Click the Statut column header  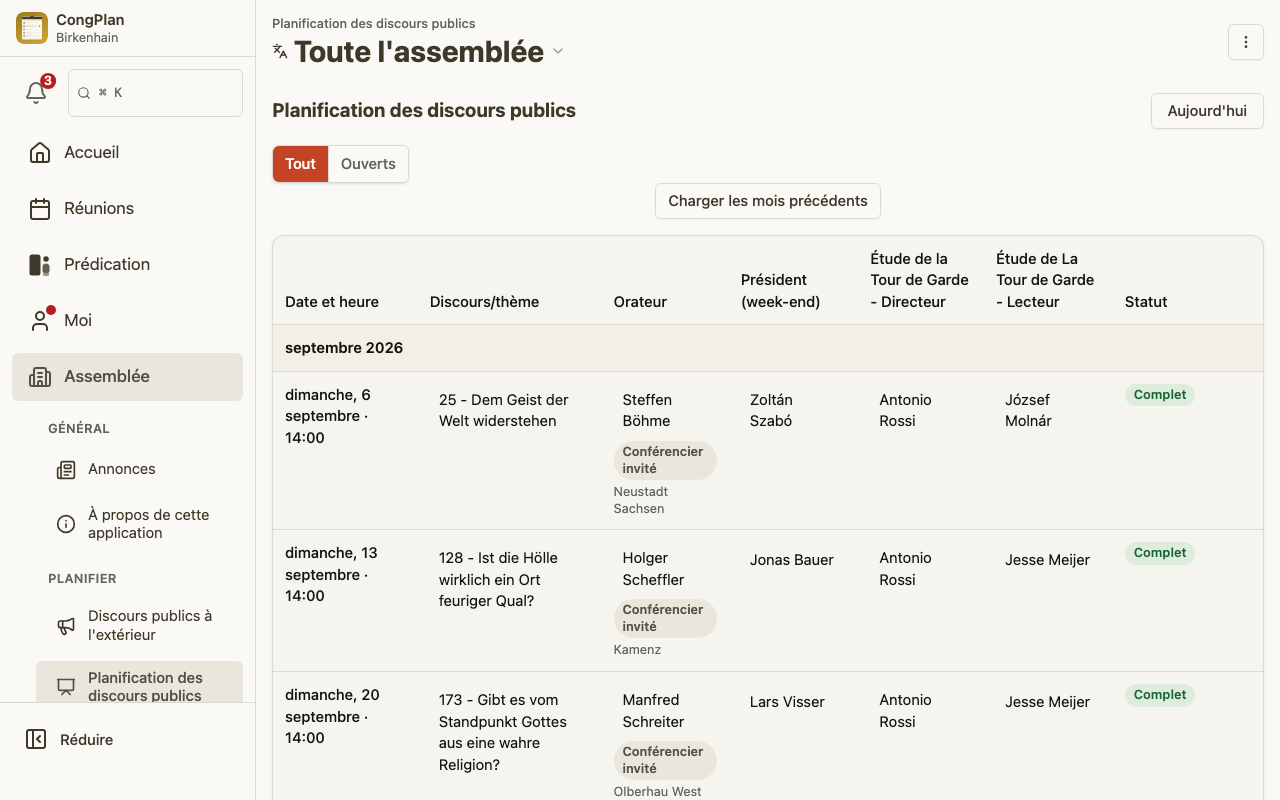pyautogui.click(x=1146, y=302)
